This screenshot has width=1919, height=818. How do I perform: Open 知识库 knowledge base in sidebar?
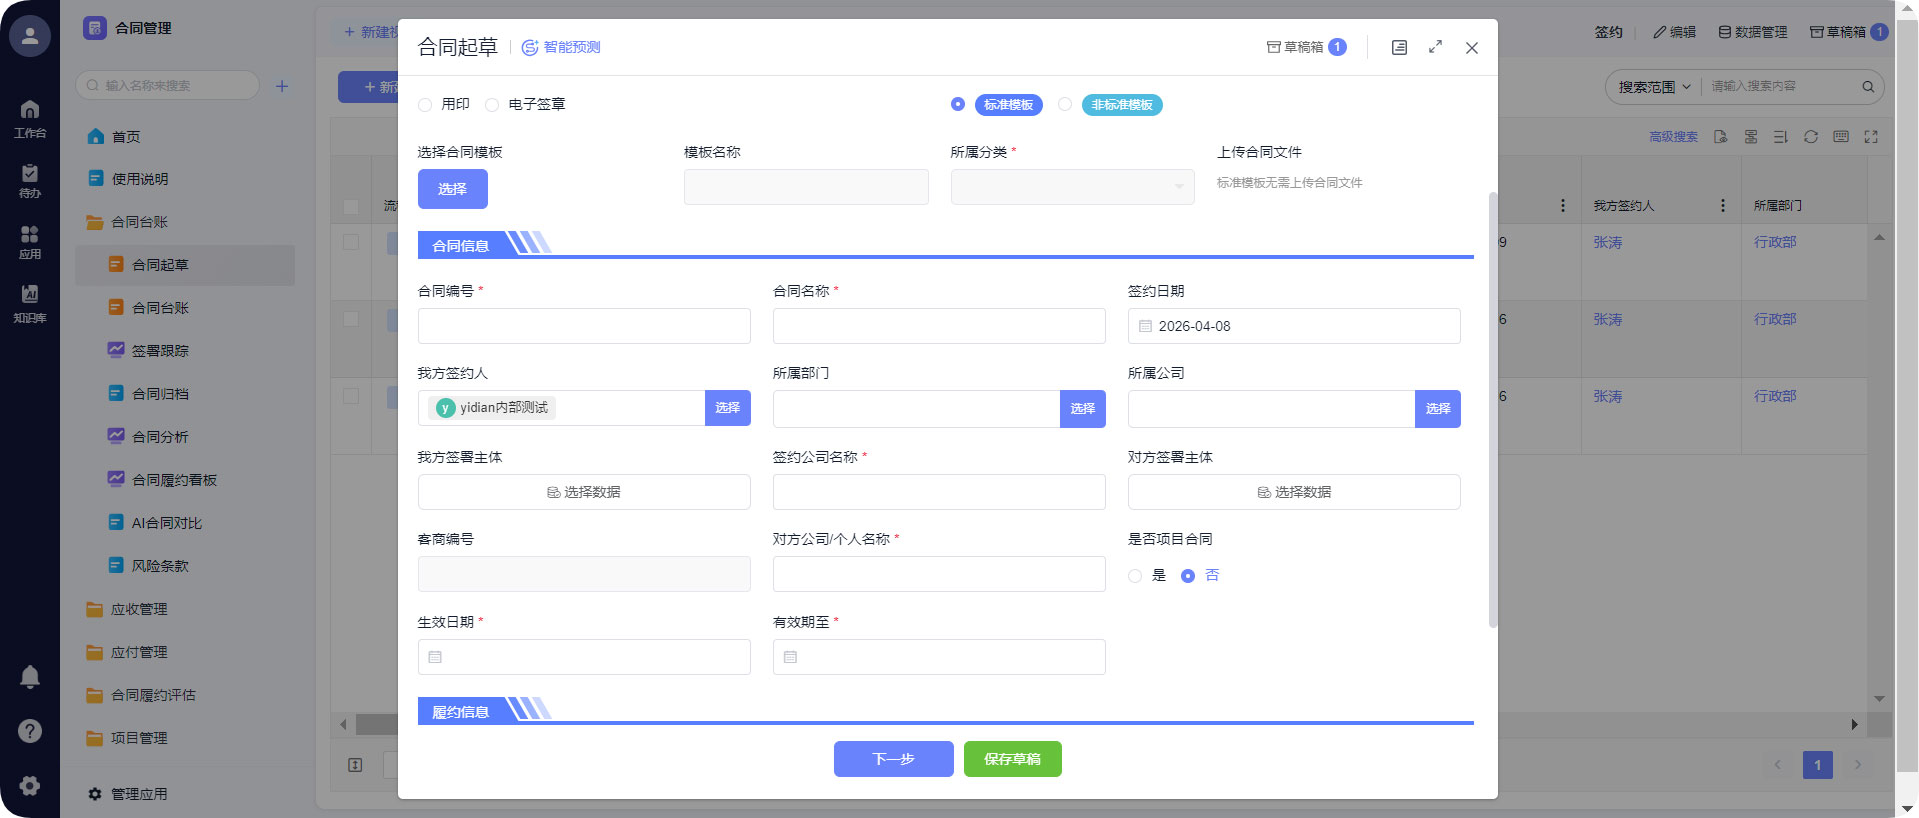(30, 302)
